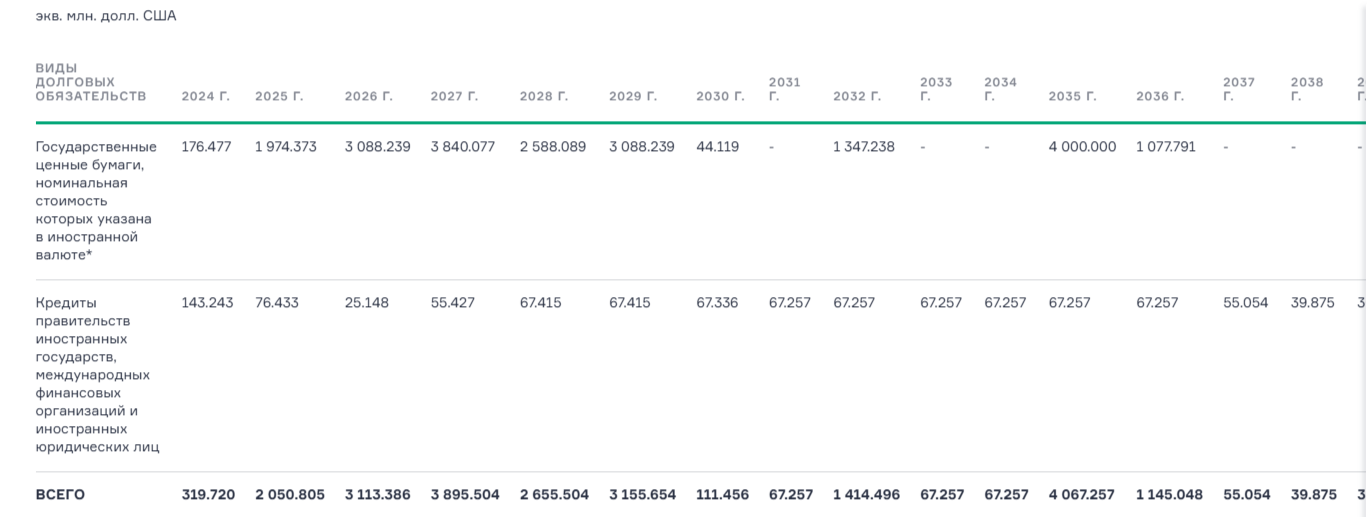Click the 1 974.373 value cell
1367x517 pixels.
[x=285, y=147]
